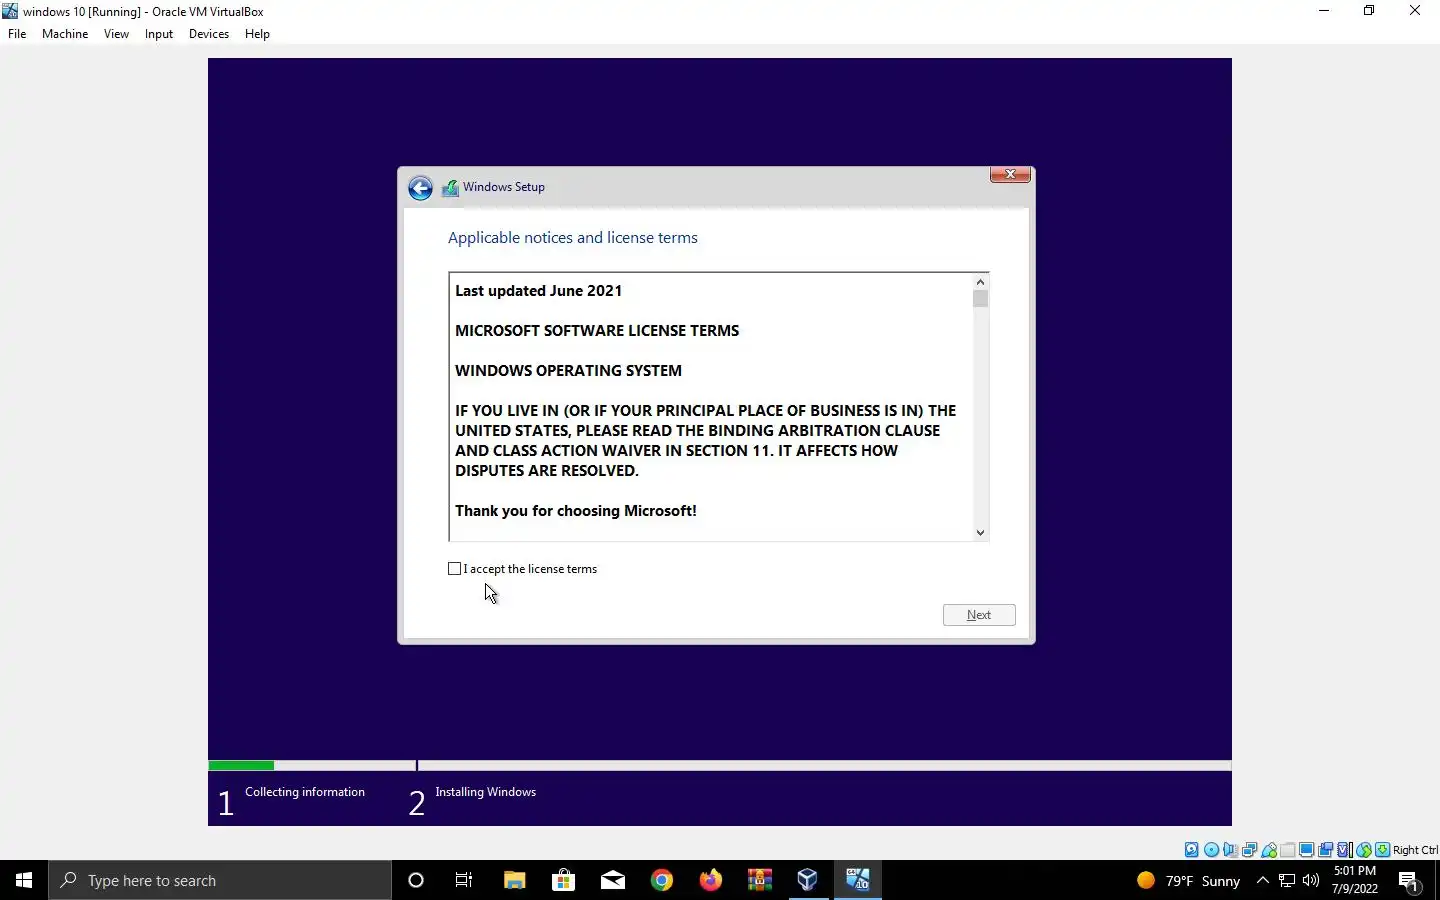1440x900 pixels.
Task: Click the Next button in Windows Setup
Action: point(979,615)
